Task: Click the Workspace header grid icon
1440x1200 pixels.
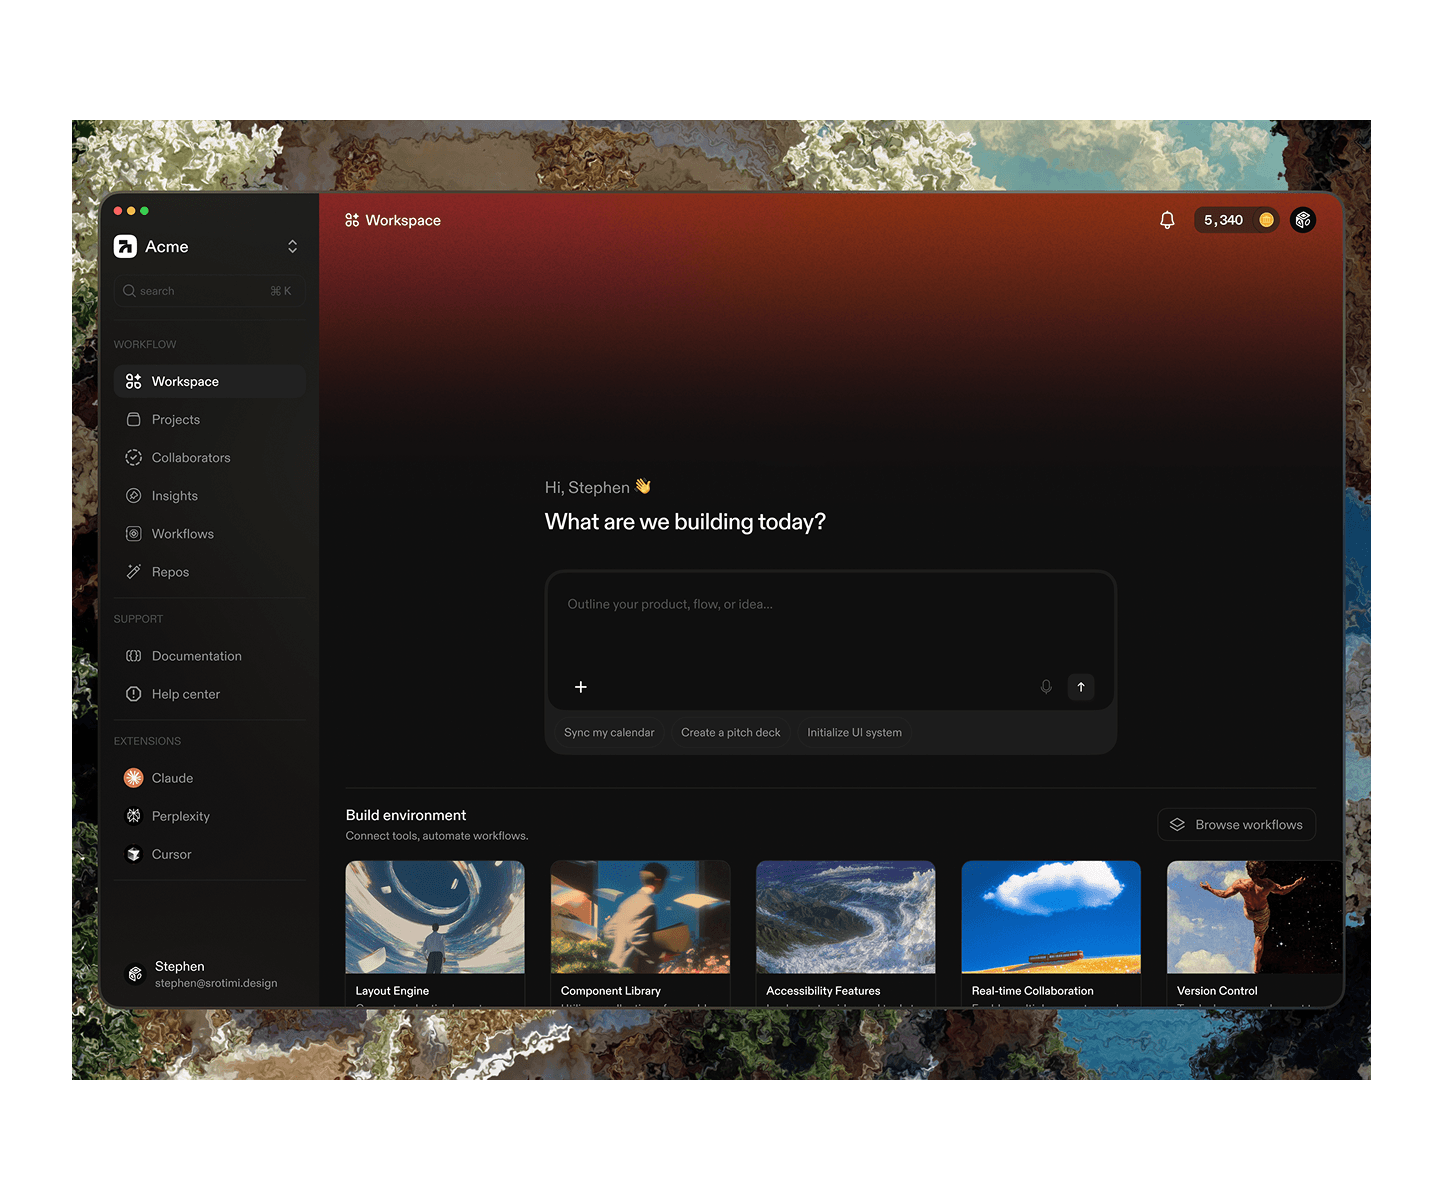Action: (352, 220)
